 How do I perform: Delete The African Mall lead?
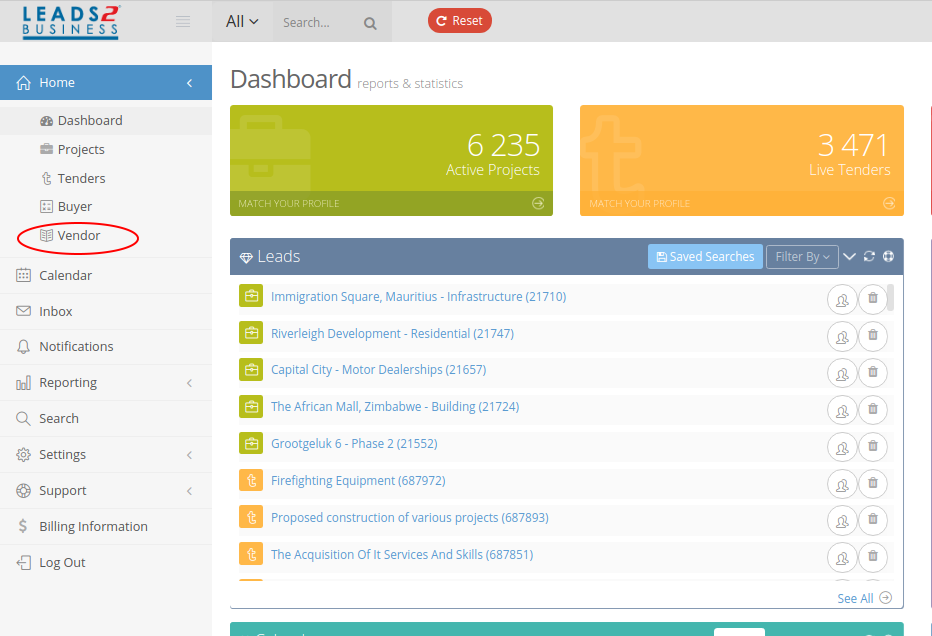point(873,410)
